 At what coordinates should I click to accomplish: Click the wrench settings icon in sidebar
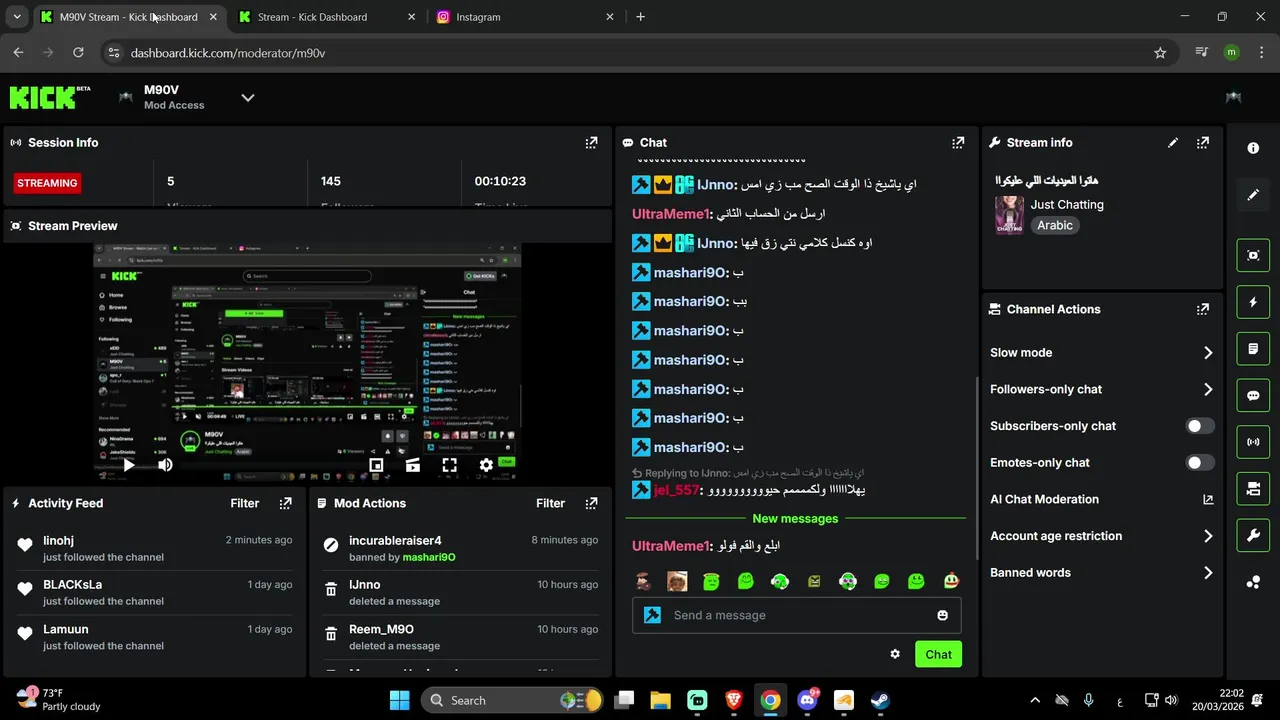pyautogui.click(x=1253, y=535)
